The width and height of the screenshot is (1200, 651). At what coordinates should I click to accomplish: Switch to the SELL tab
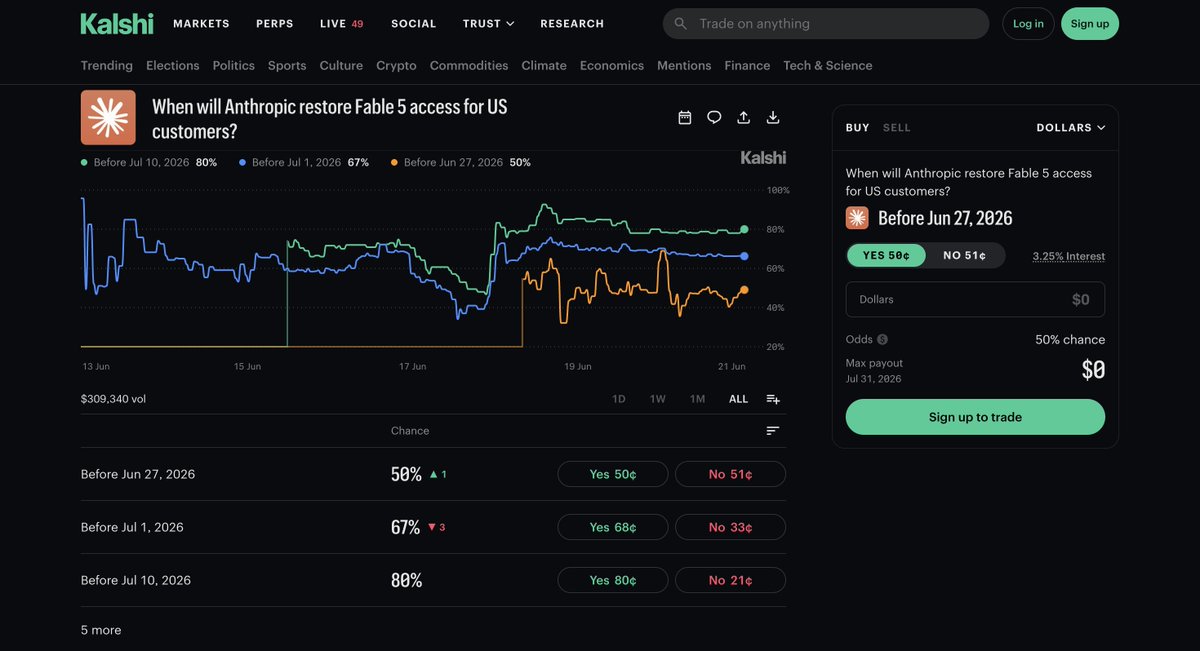point(897,128)
